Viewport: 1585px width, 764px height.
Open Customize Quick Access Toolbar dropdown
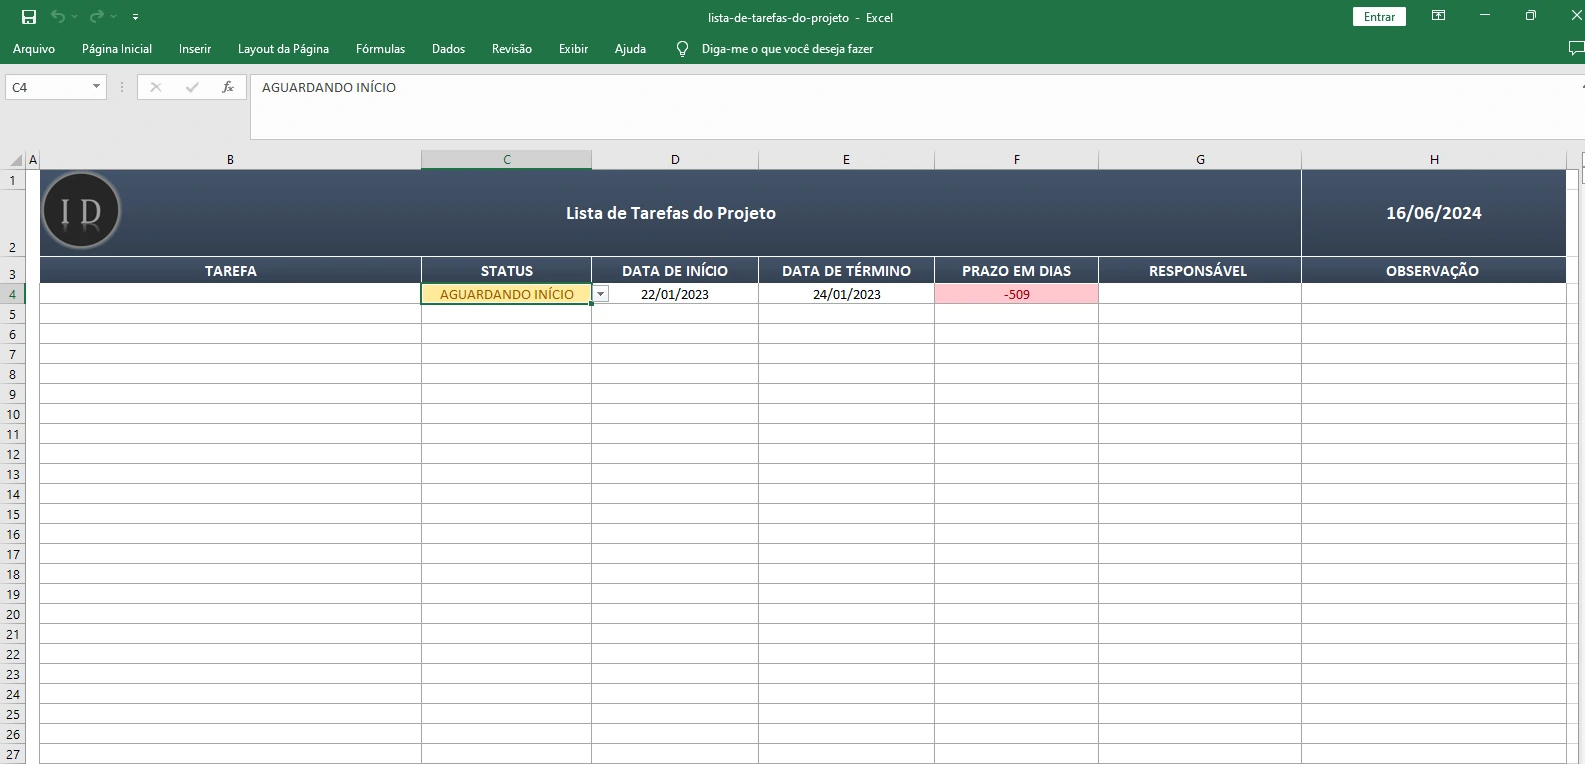click(x=135, y=17)
